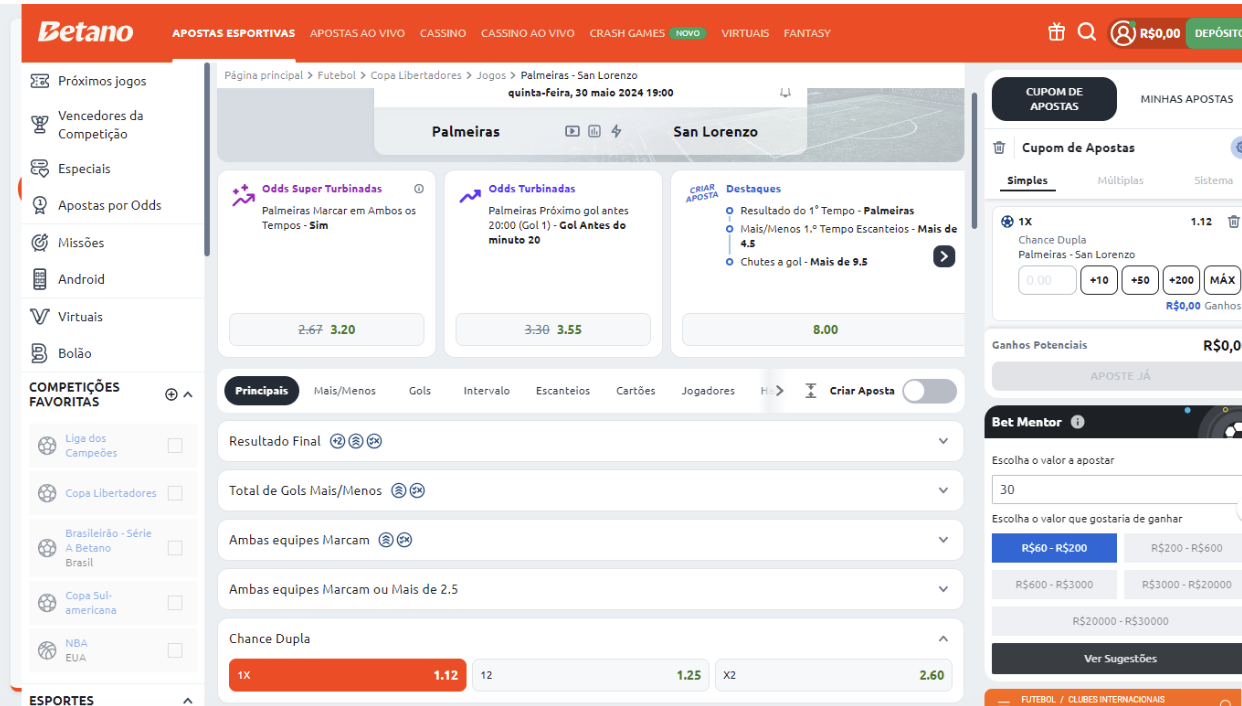Click the Bet Mentor amount field showing 30
1242x706 pixels.
(1116, 489)
